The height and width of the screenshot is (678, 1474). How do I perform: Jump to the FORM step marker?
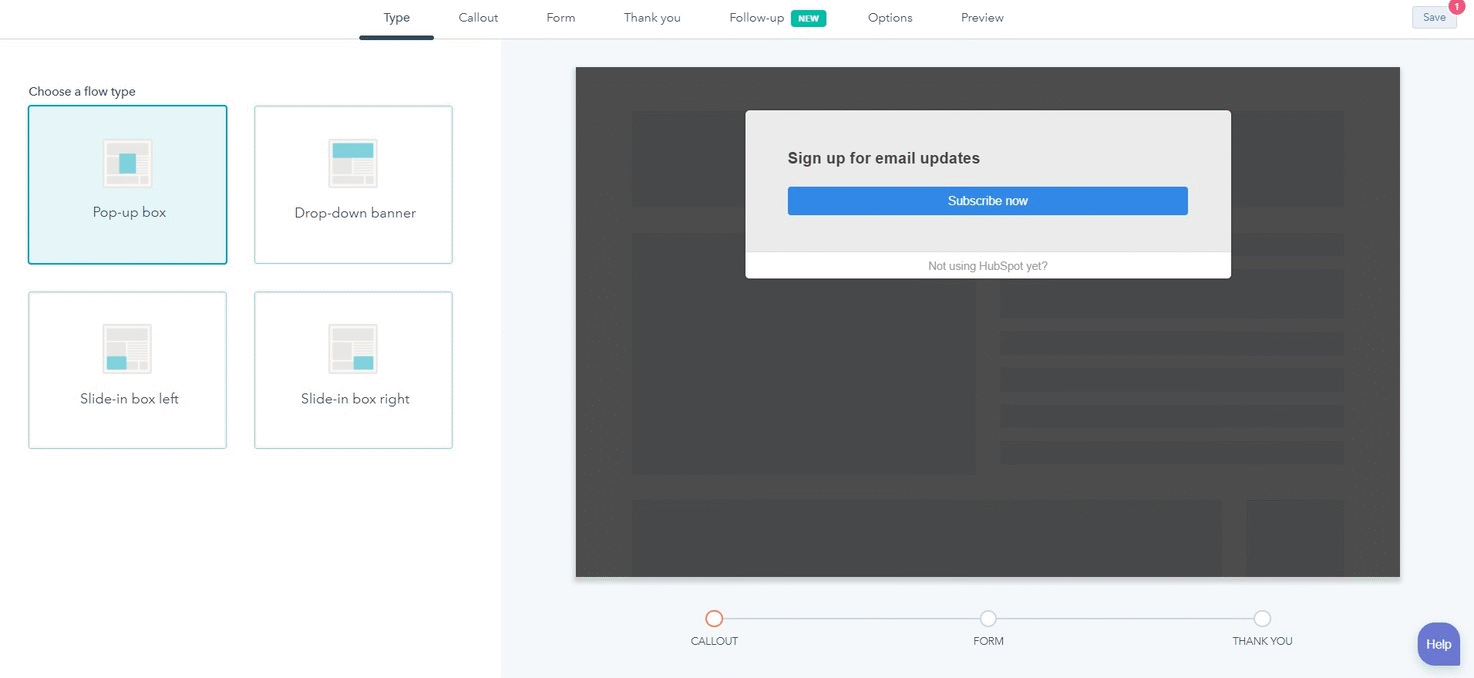pos(988,619)
